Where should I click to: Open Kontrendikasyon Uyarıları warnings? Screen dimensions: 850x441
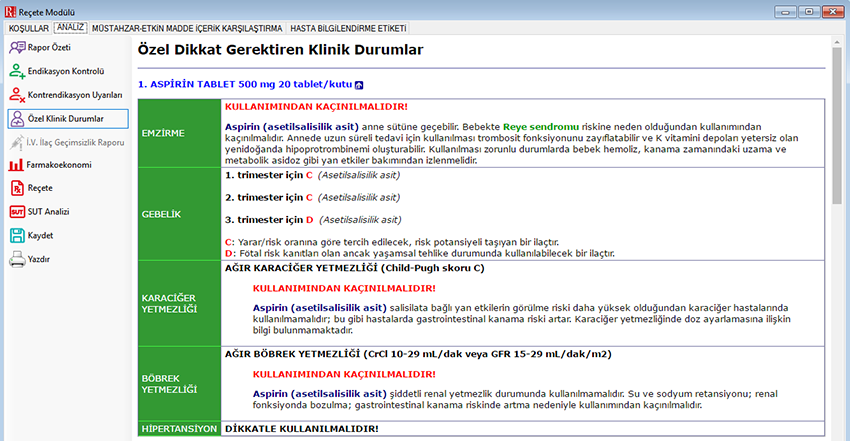click(x=75, y=95)
